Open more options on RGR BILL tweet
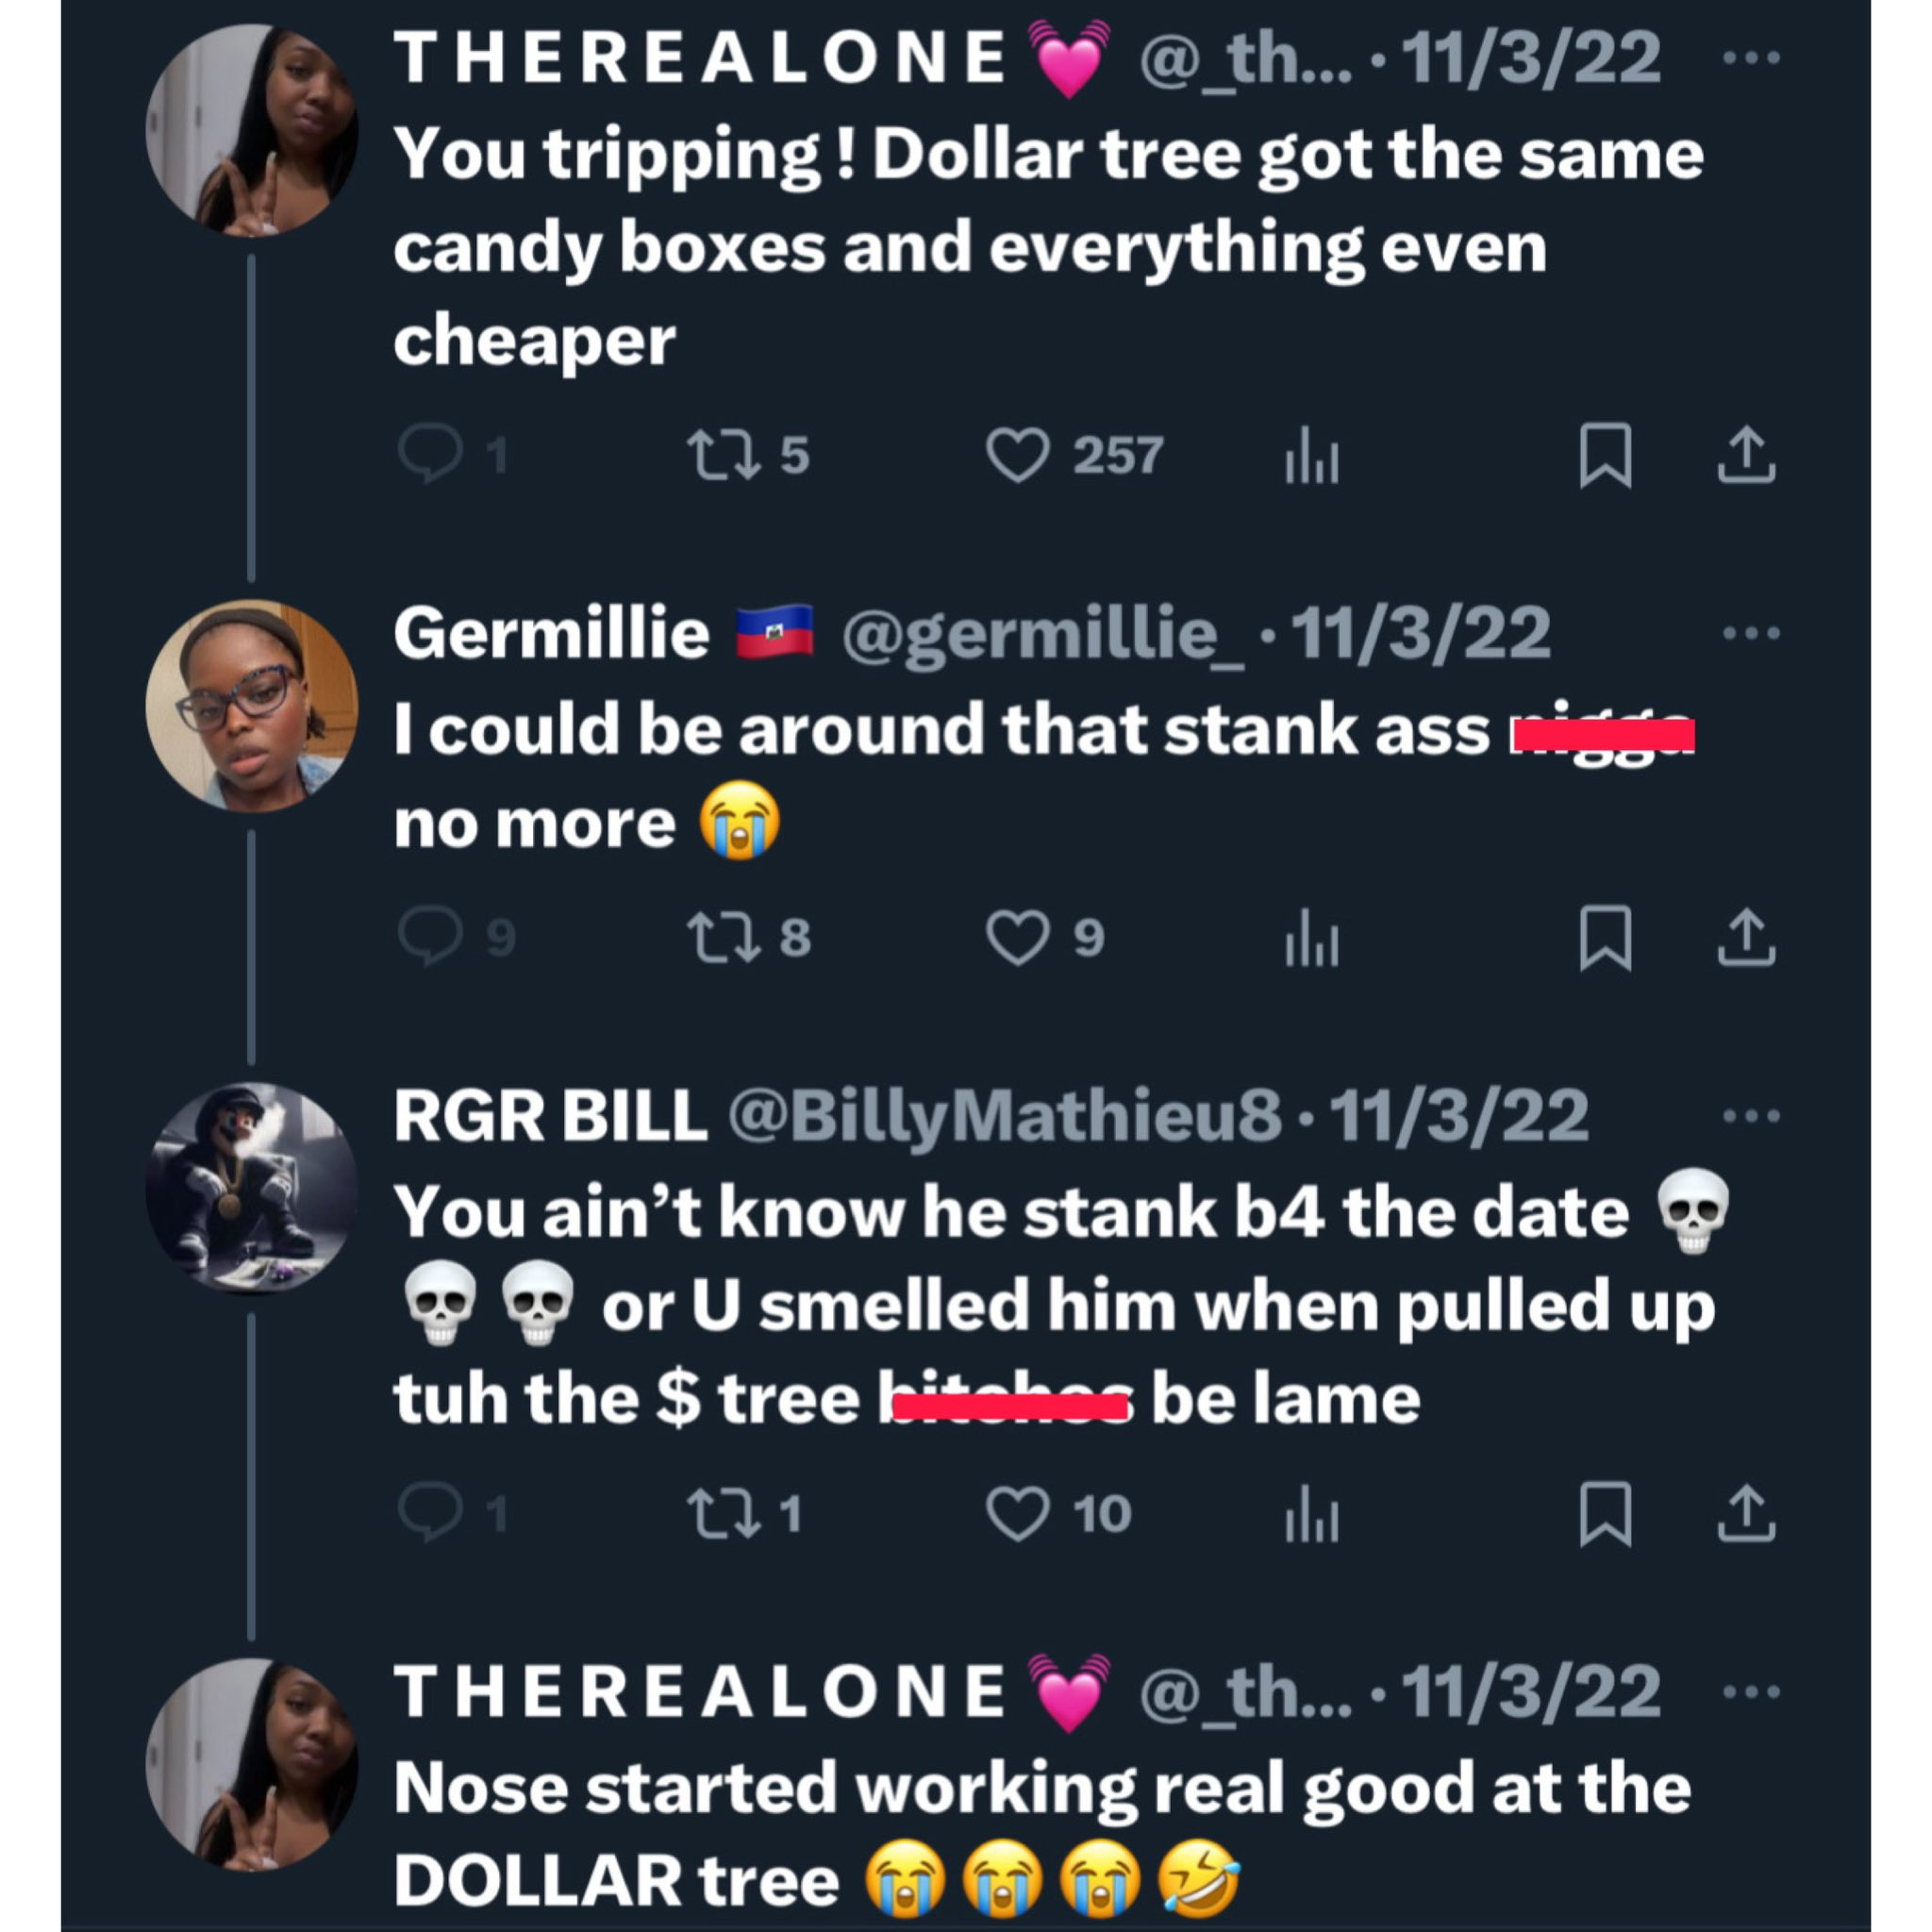The height and width of the screenshot is (1932, 1932). tap(1751, 1115)
